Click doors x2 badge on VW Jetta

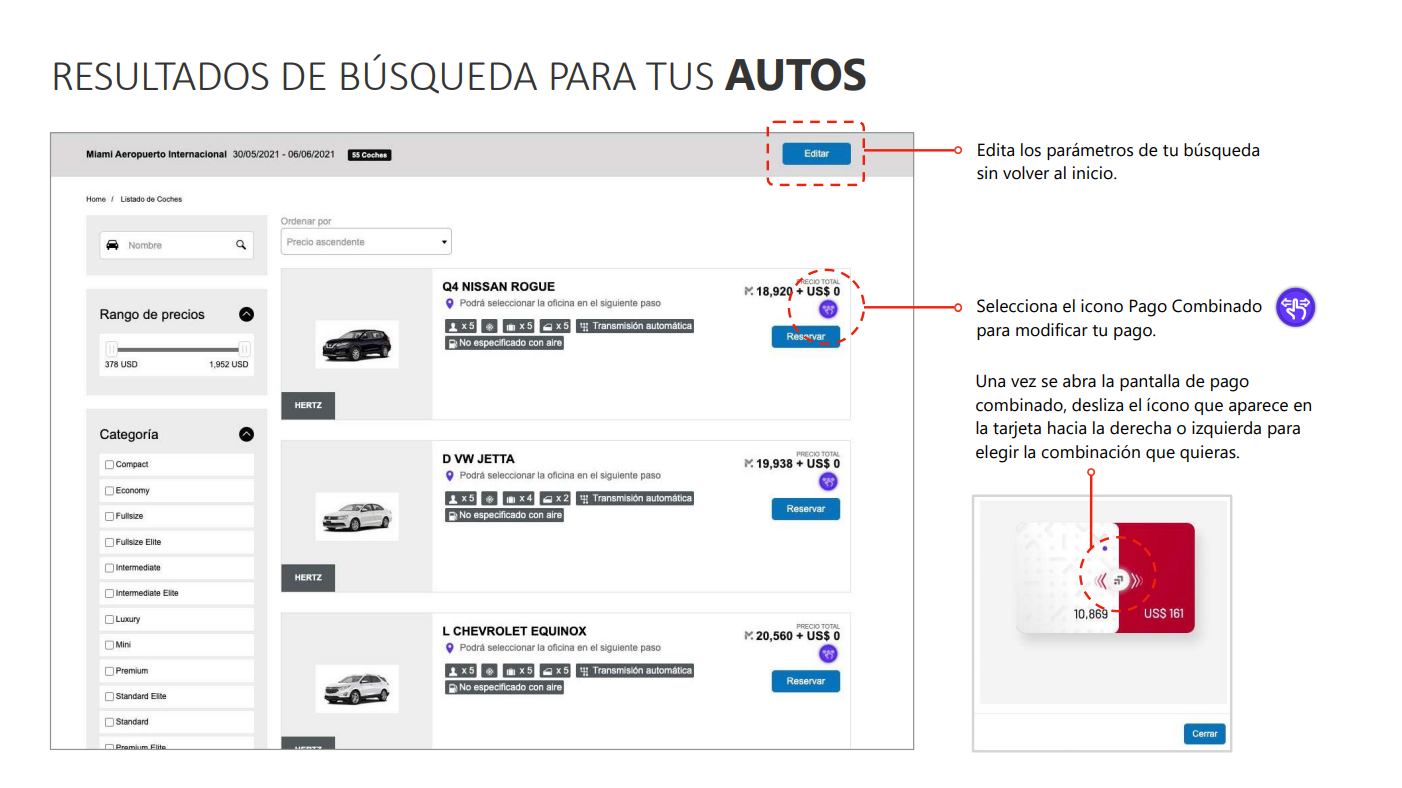click(556, 498)
